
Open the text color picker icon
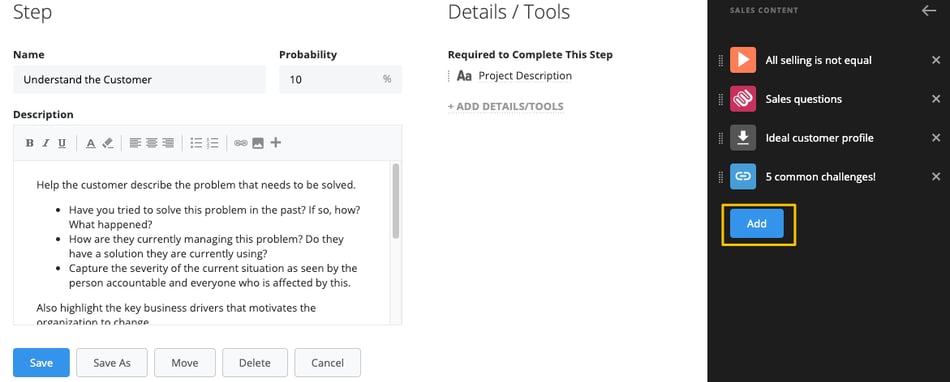tap(90, 143)
